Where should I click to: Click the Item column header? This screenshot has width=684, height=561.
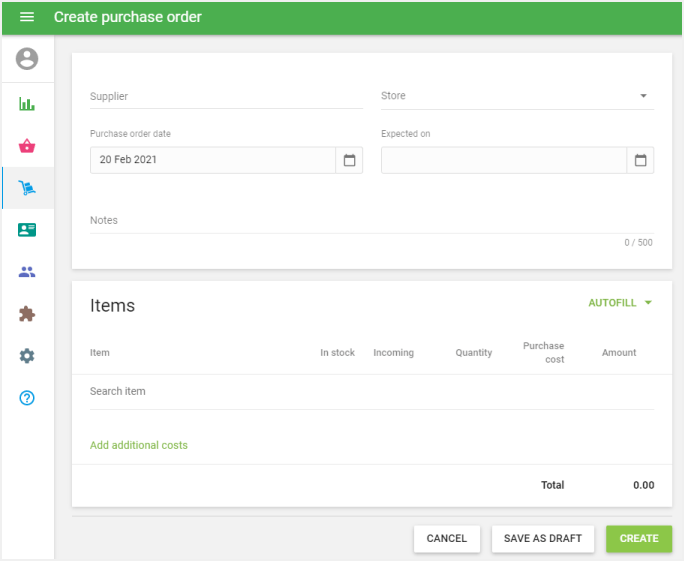coord(99,352)
